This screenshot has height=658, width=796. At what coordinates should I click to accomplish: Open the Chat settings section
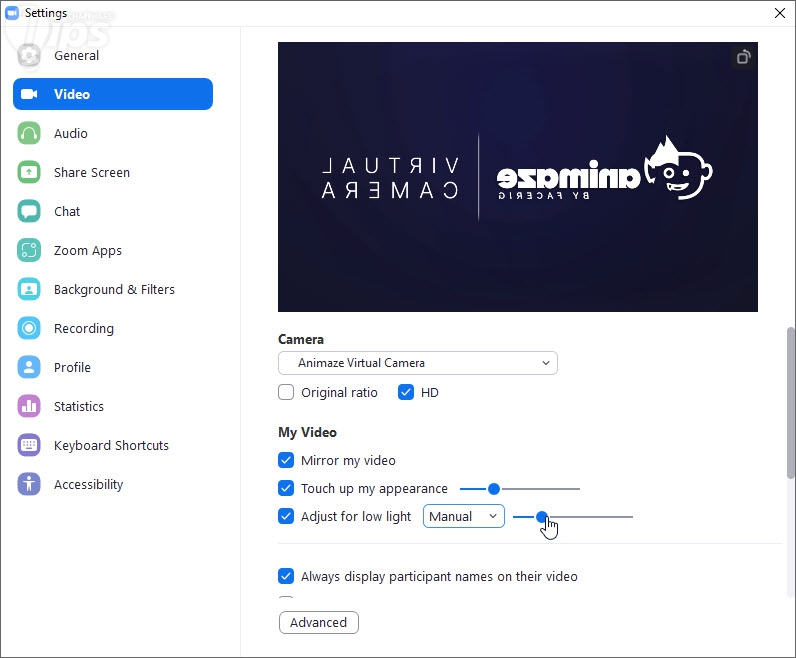click(x=113, y=211)
